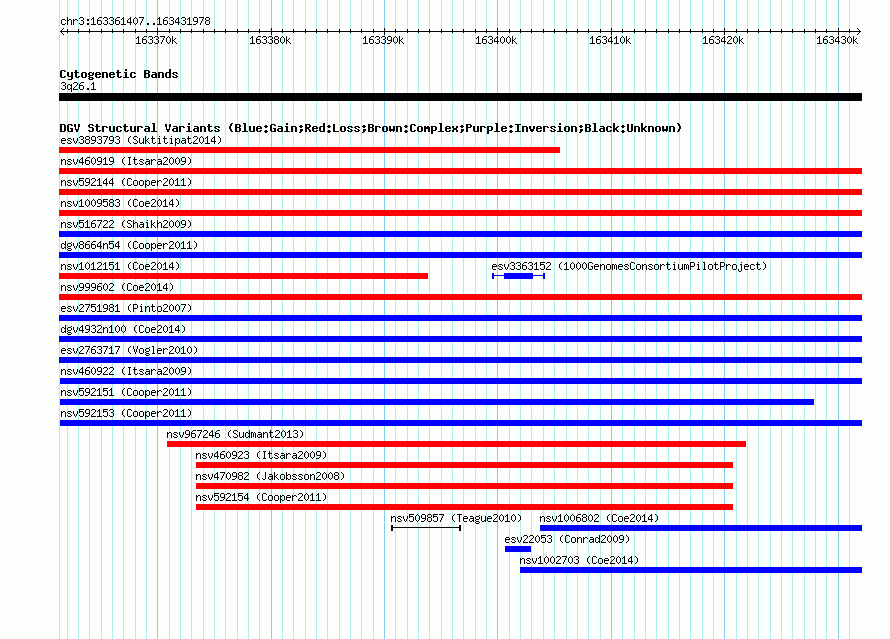Click the 163370k ruler tick label

tap(156, 41)
